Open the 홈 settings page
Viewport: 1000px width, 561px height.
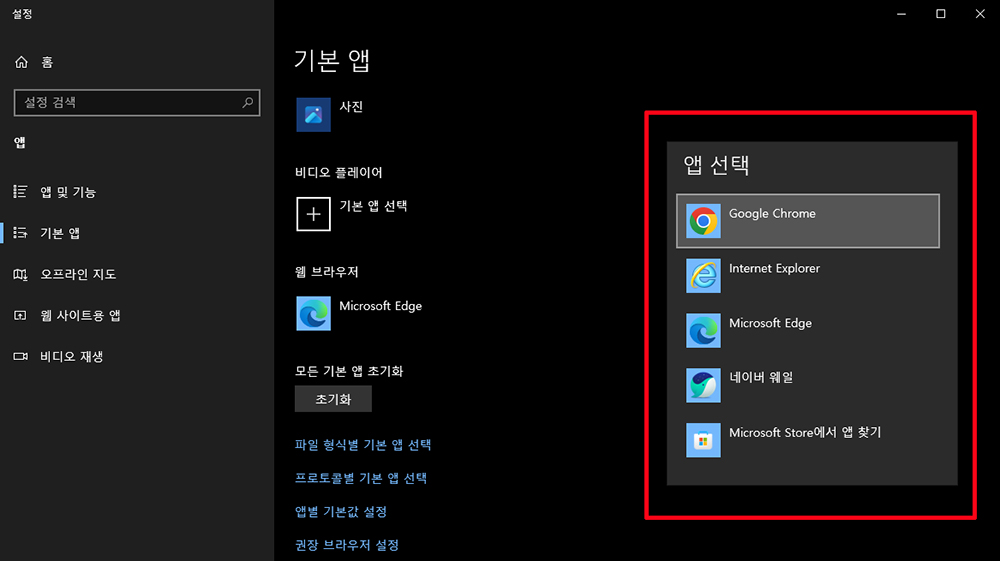(47, 62)
